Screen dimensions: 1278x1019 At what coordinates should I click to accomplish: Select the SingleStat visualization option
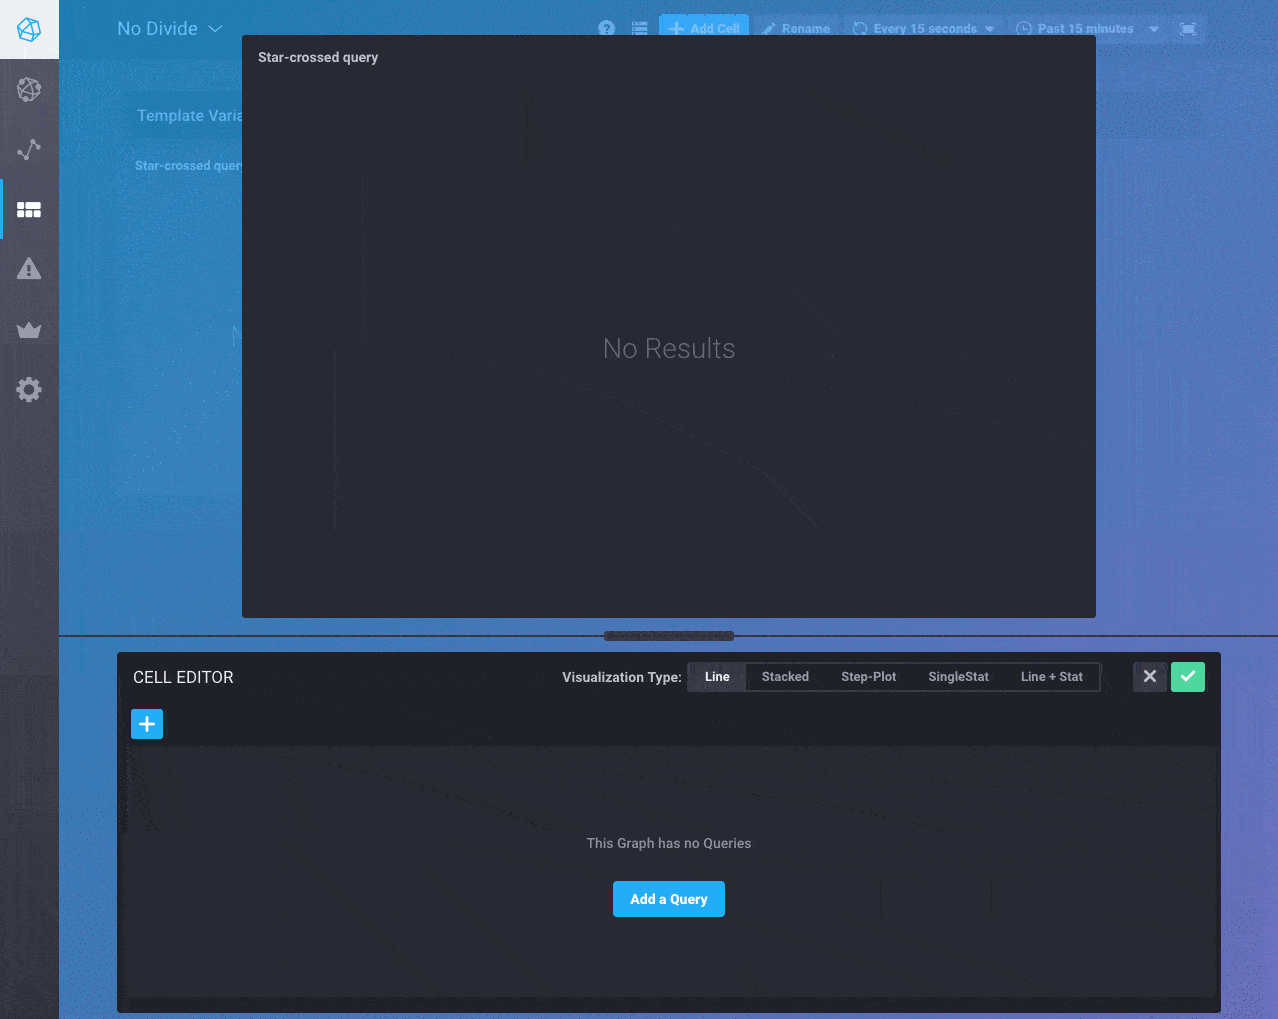(x=958, y=677)
